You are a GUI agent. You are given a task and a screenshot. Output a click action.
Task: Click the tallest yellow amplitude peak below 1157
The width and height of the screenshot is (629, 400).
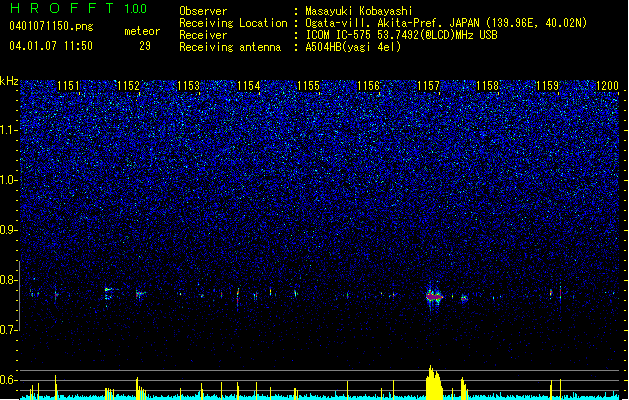click(x=433, y=383)
